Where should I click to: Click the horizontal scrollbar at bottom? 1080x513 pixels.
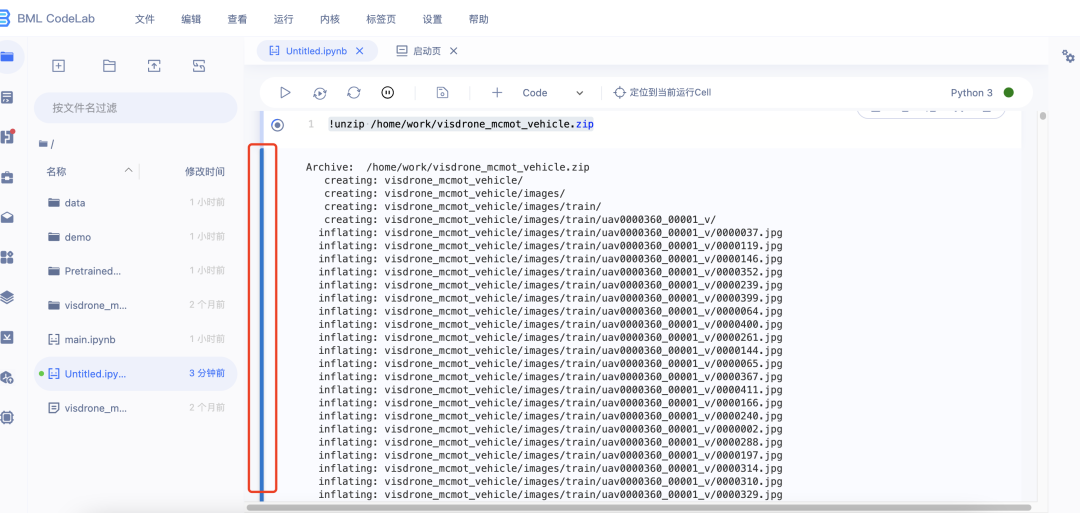tap(638, 507)
